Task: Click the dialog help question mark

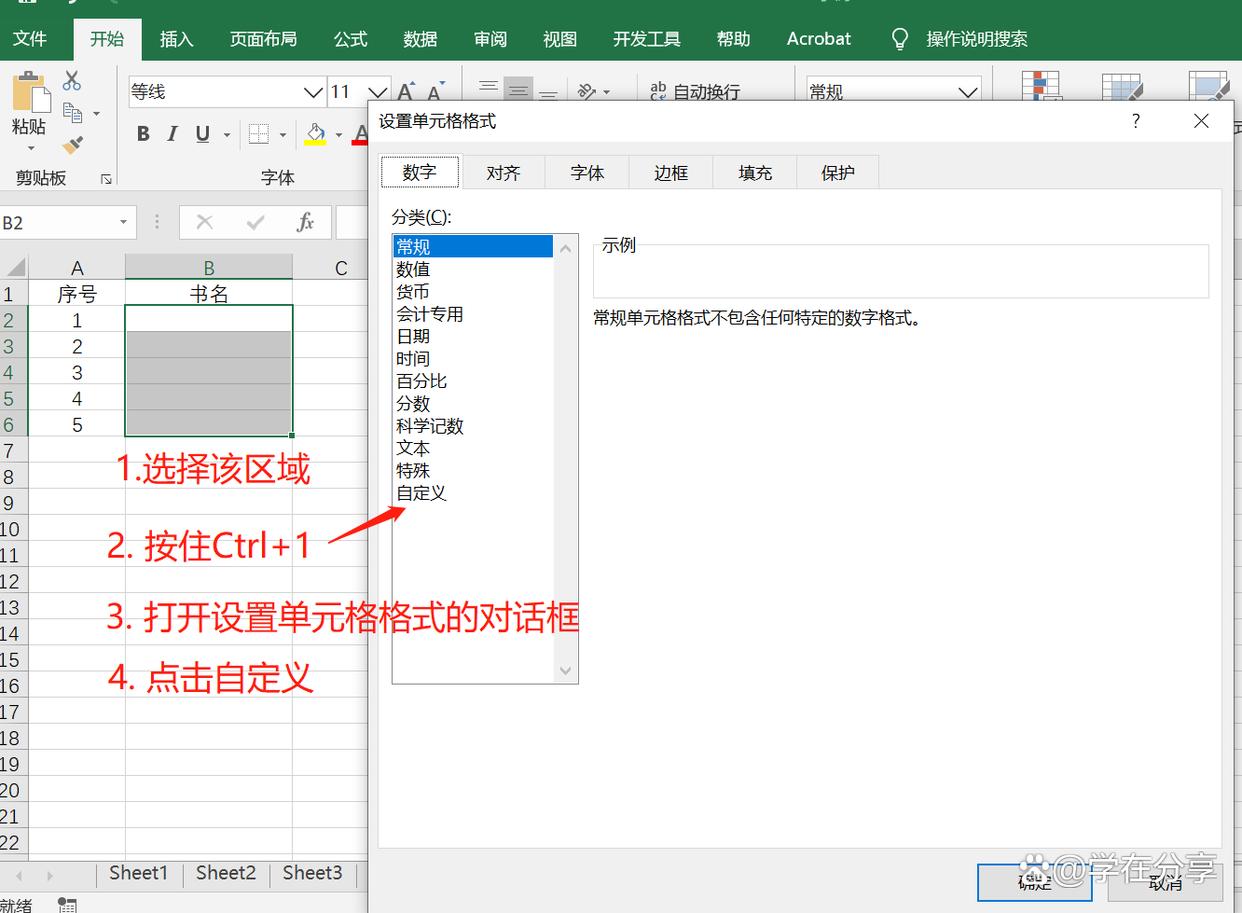Action: pyautogui.click(x=1135, y=121)
